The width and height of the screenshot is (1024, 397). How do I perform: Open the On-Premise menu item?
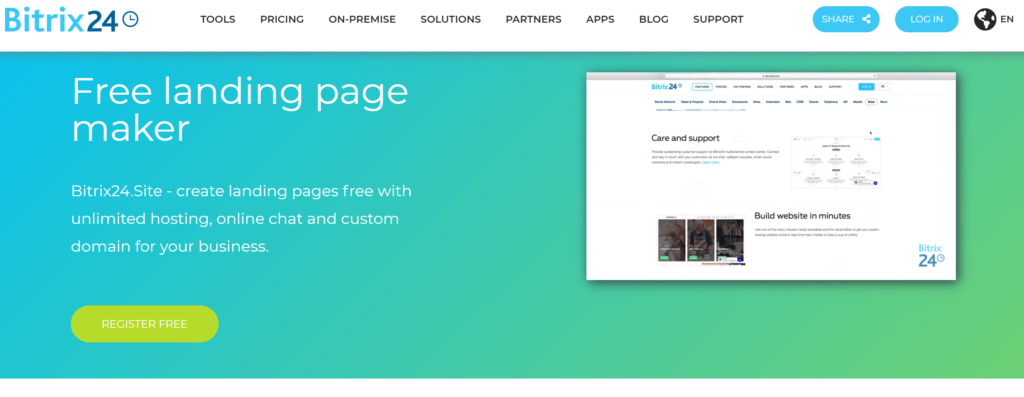(362, 20)
